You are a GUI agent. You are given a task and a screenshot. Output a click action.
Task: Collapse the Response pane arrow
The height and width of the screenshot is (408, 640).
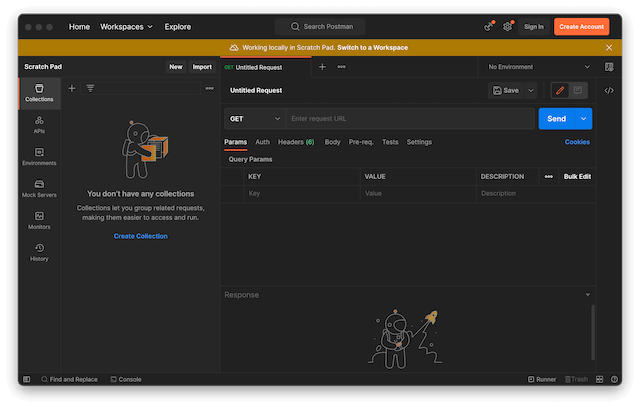click(x=588, y=295)
